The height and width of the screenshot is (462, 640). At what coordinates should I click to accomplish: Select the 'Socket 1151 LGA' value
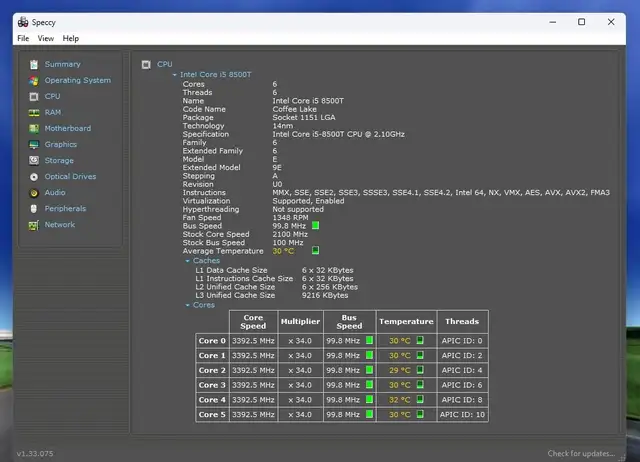(304, 118)
